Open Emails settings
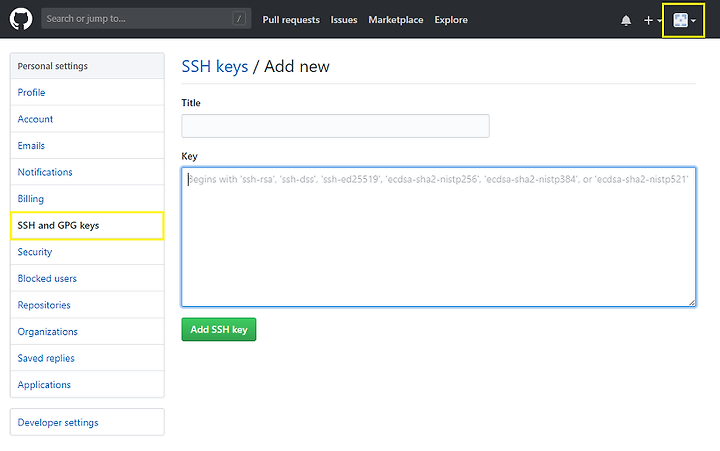The width and height of the screenshot is (720, 451). point(87,146)
